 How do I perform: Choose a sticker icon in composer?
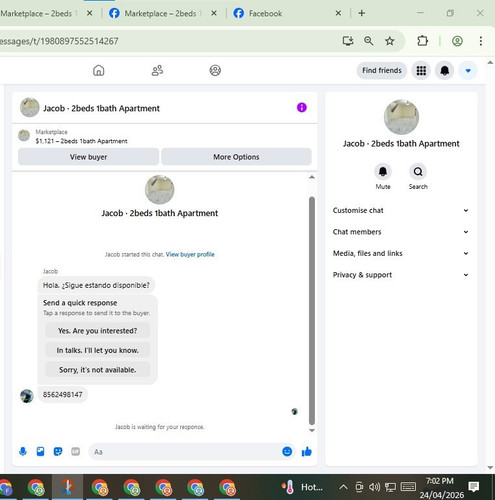(x=58, y=452)
